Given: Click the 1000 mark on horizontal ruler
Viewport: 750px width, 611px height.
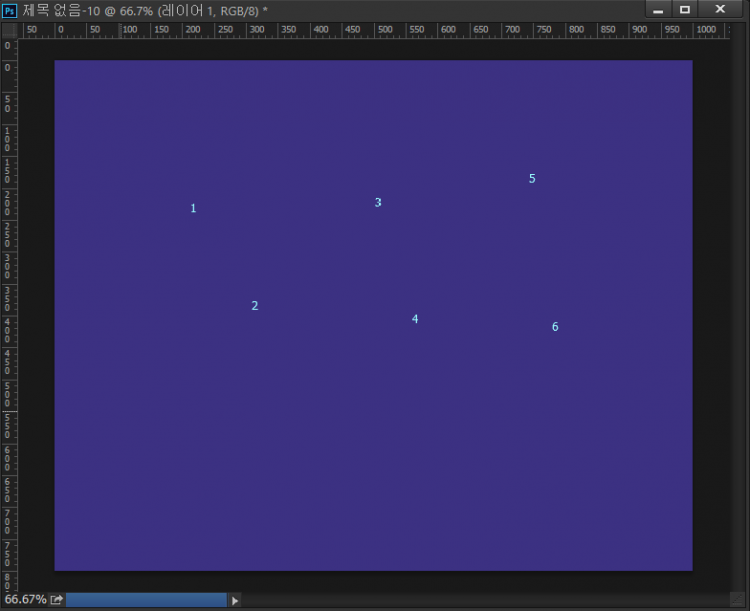Looking at the screenshot, I should click(x=706, y=31).
